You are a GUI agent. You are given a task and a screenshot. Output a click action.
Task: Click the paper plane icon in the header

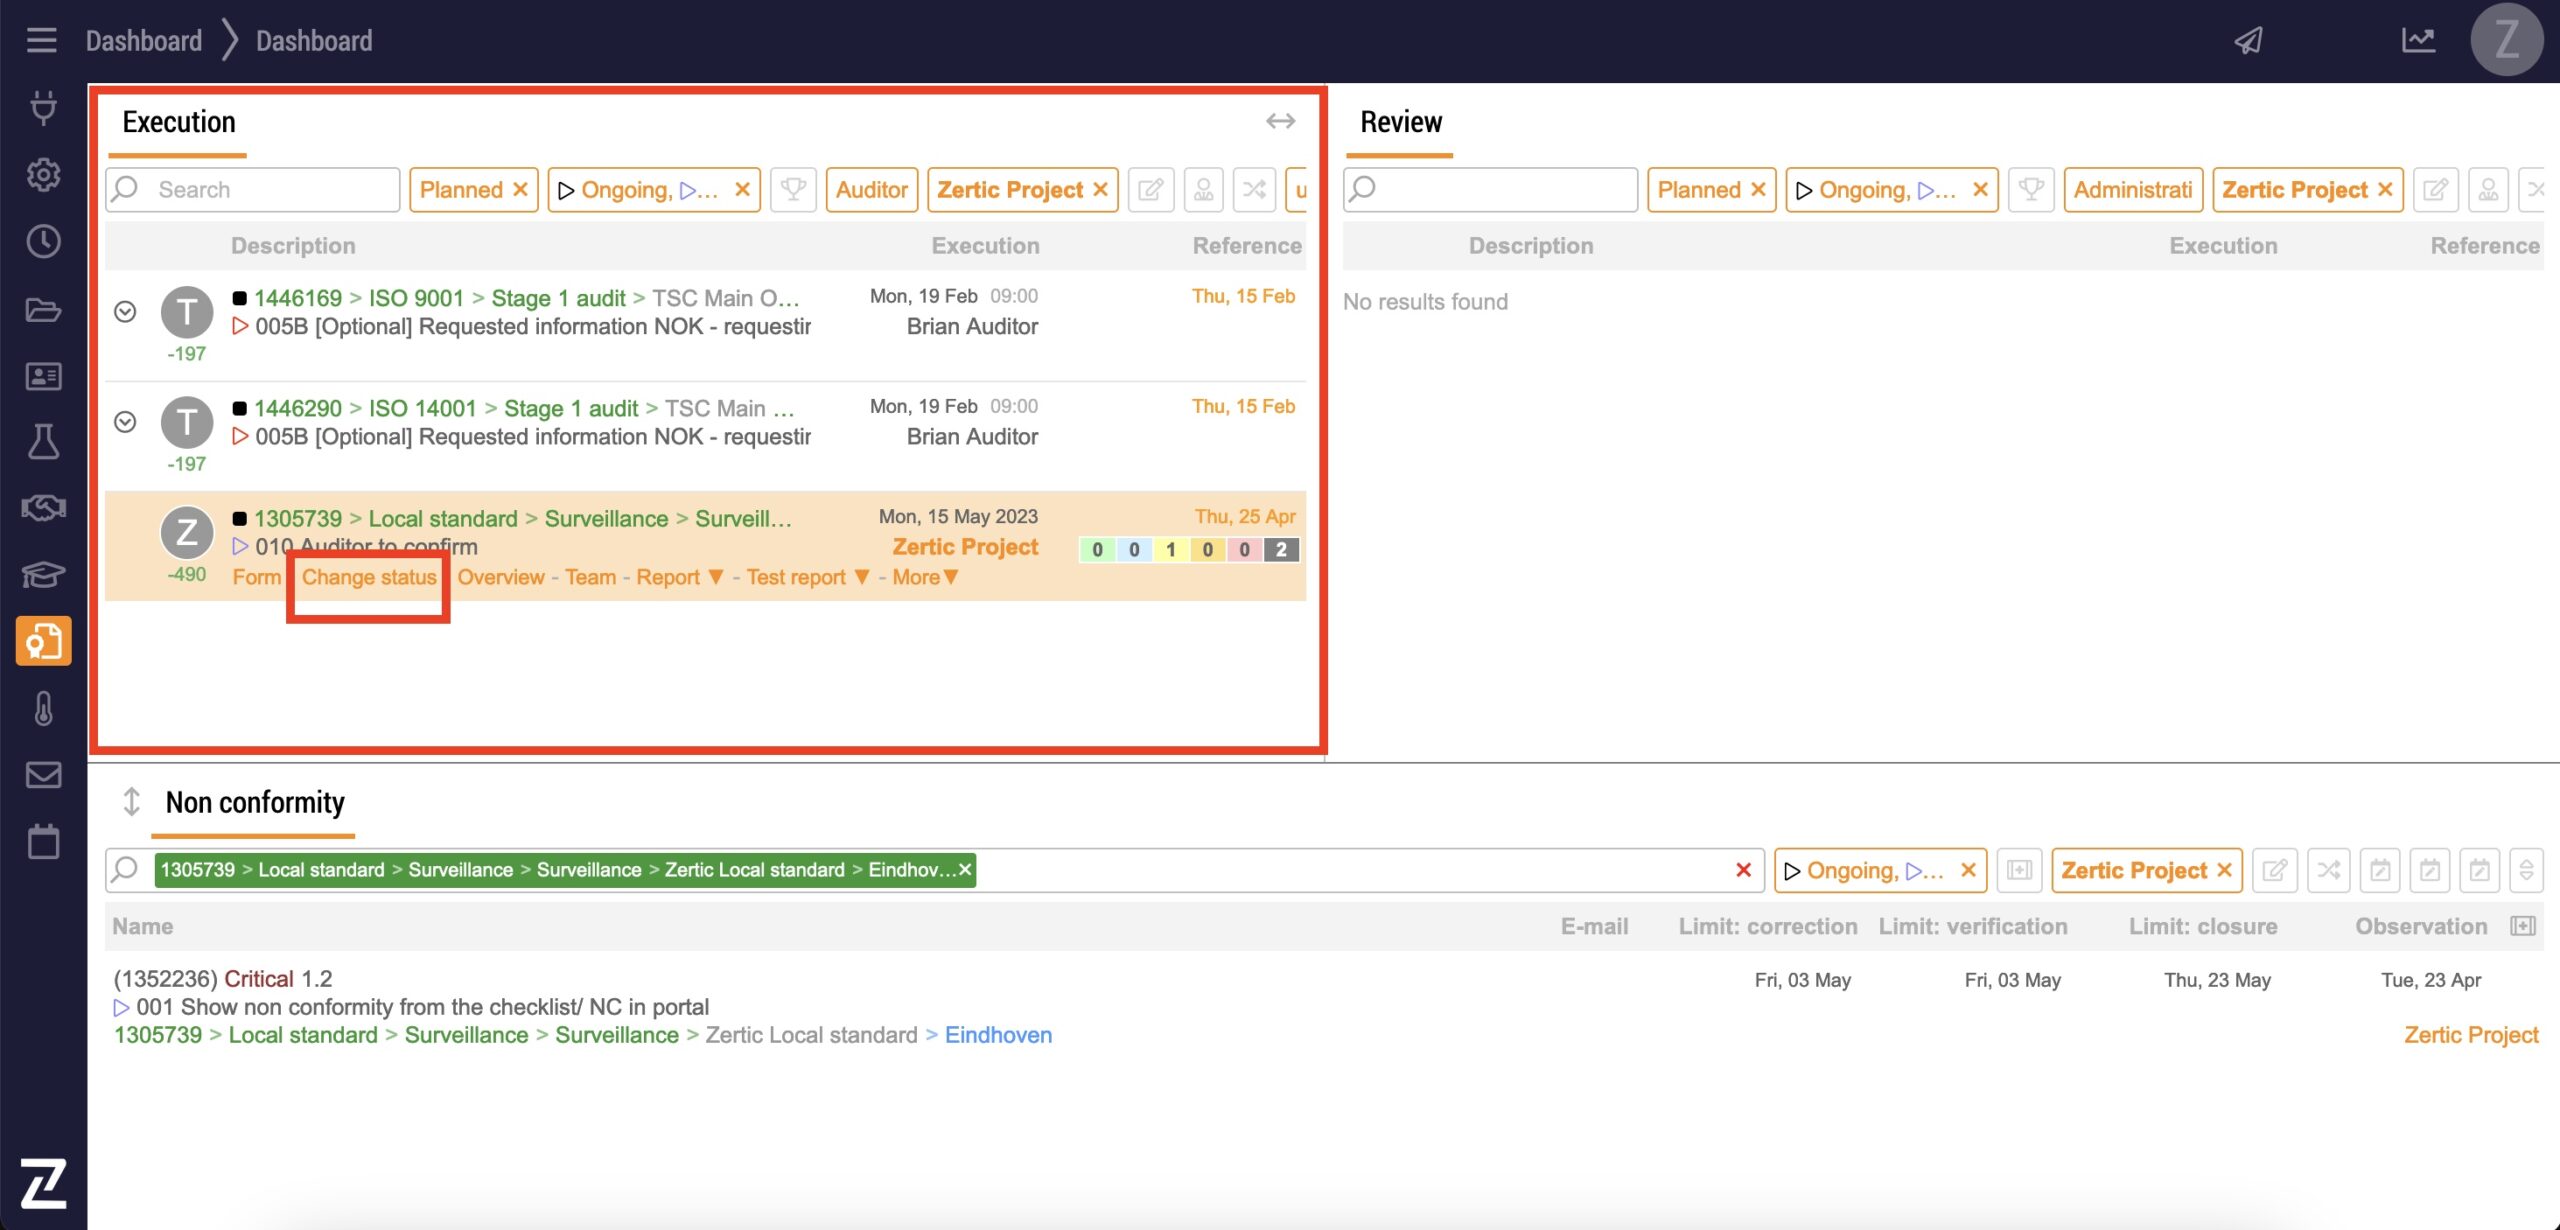coord(2249,40)
